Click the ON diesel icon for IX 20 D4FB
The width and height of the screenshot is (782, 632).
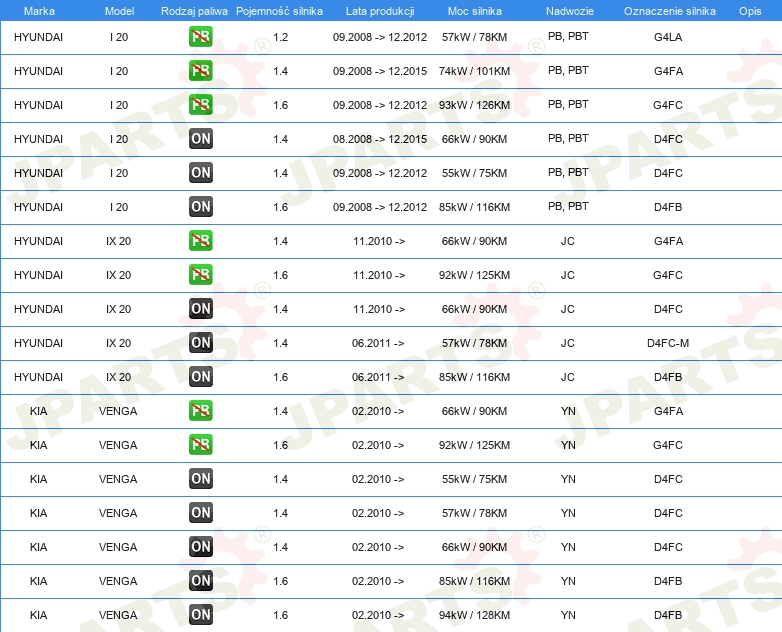coord(200,377)
